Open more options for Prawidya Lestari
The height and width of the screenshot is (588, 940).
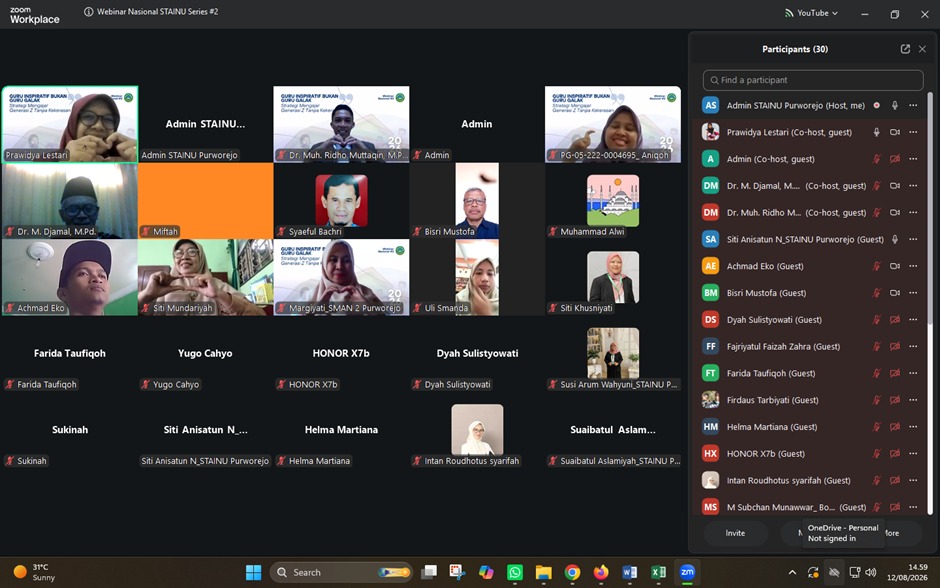click(x=913, y=132)
